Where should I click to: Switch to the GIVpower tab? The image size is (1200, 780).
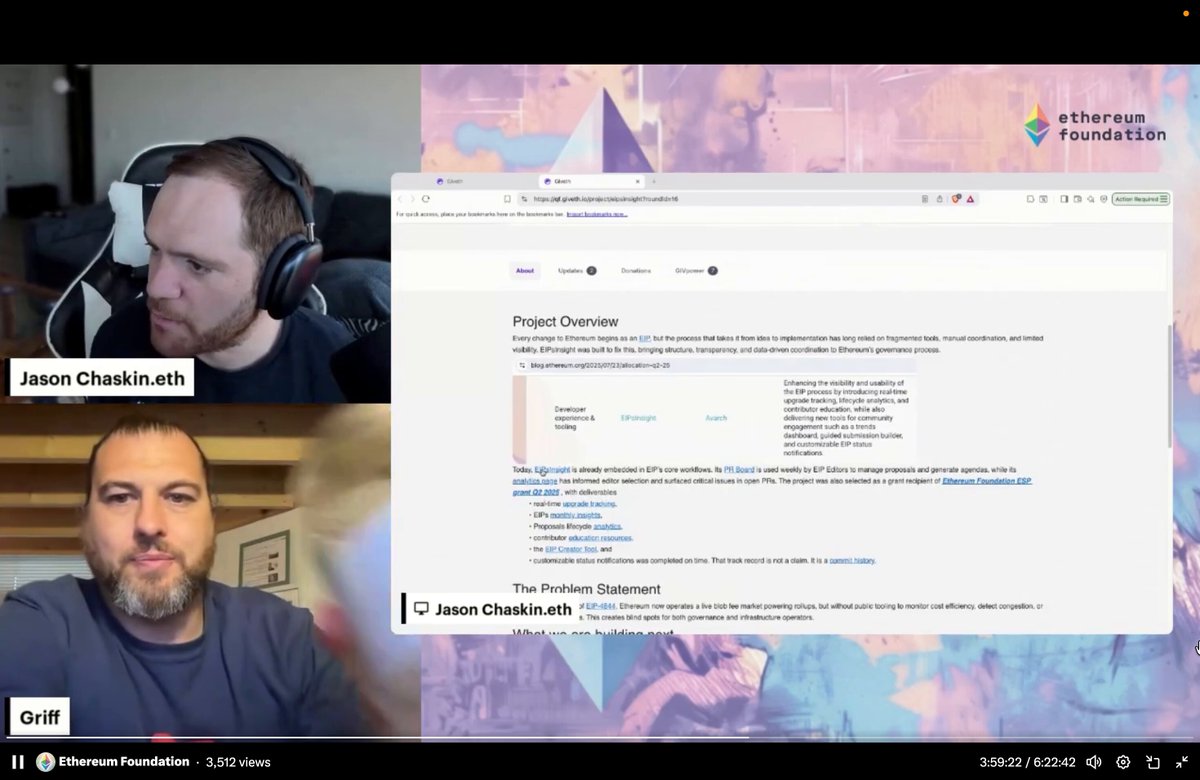696,271
